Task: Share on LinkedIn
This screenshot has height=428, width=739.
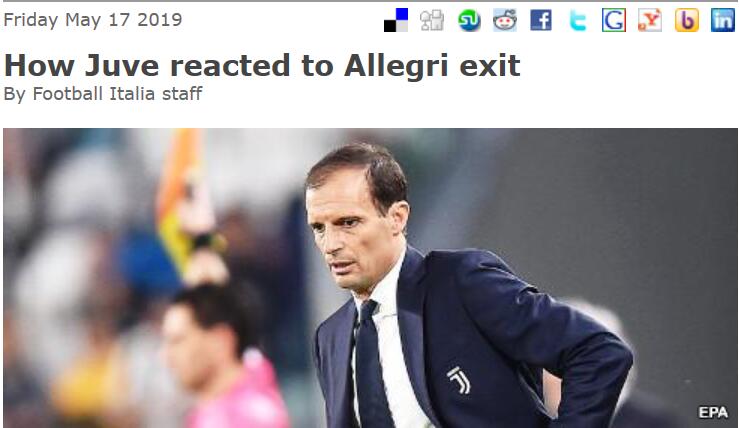Action: tap(723, 20)
